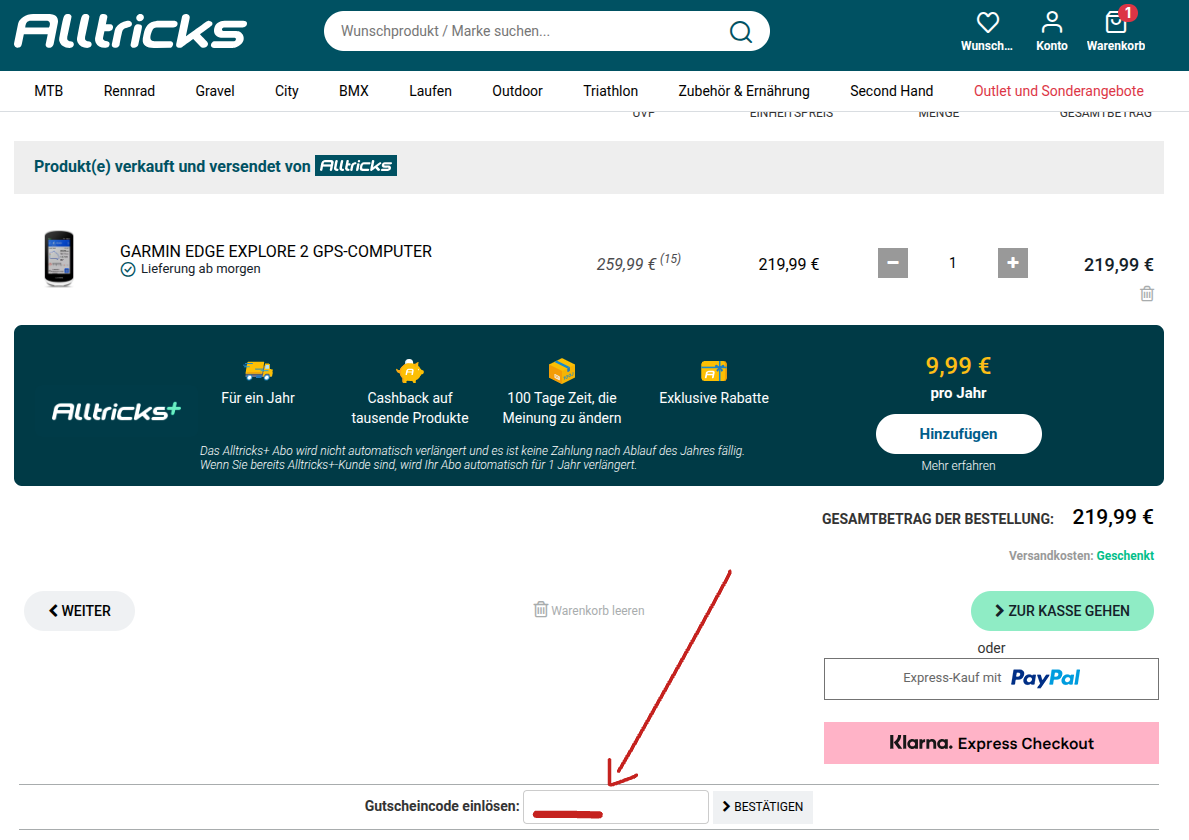Open Garmin Edge Explore 2 product thumbnail
Viewport: 1189px width, 840px height.
(x=59, y=259)
